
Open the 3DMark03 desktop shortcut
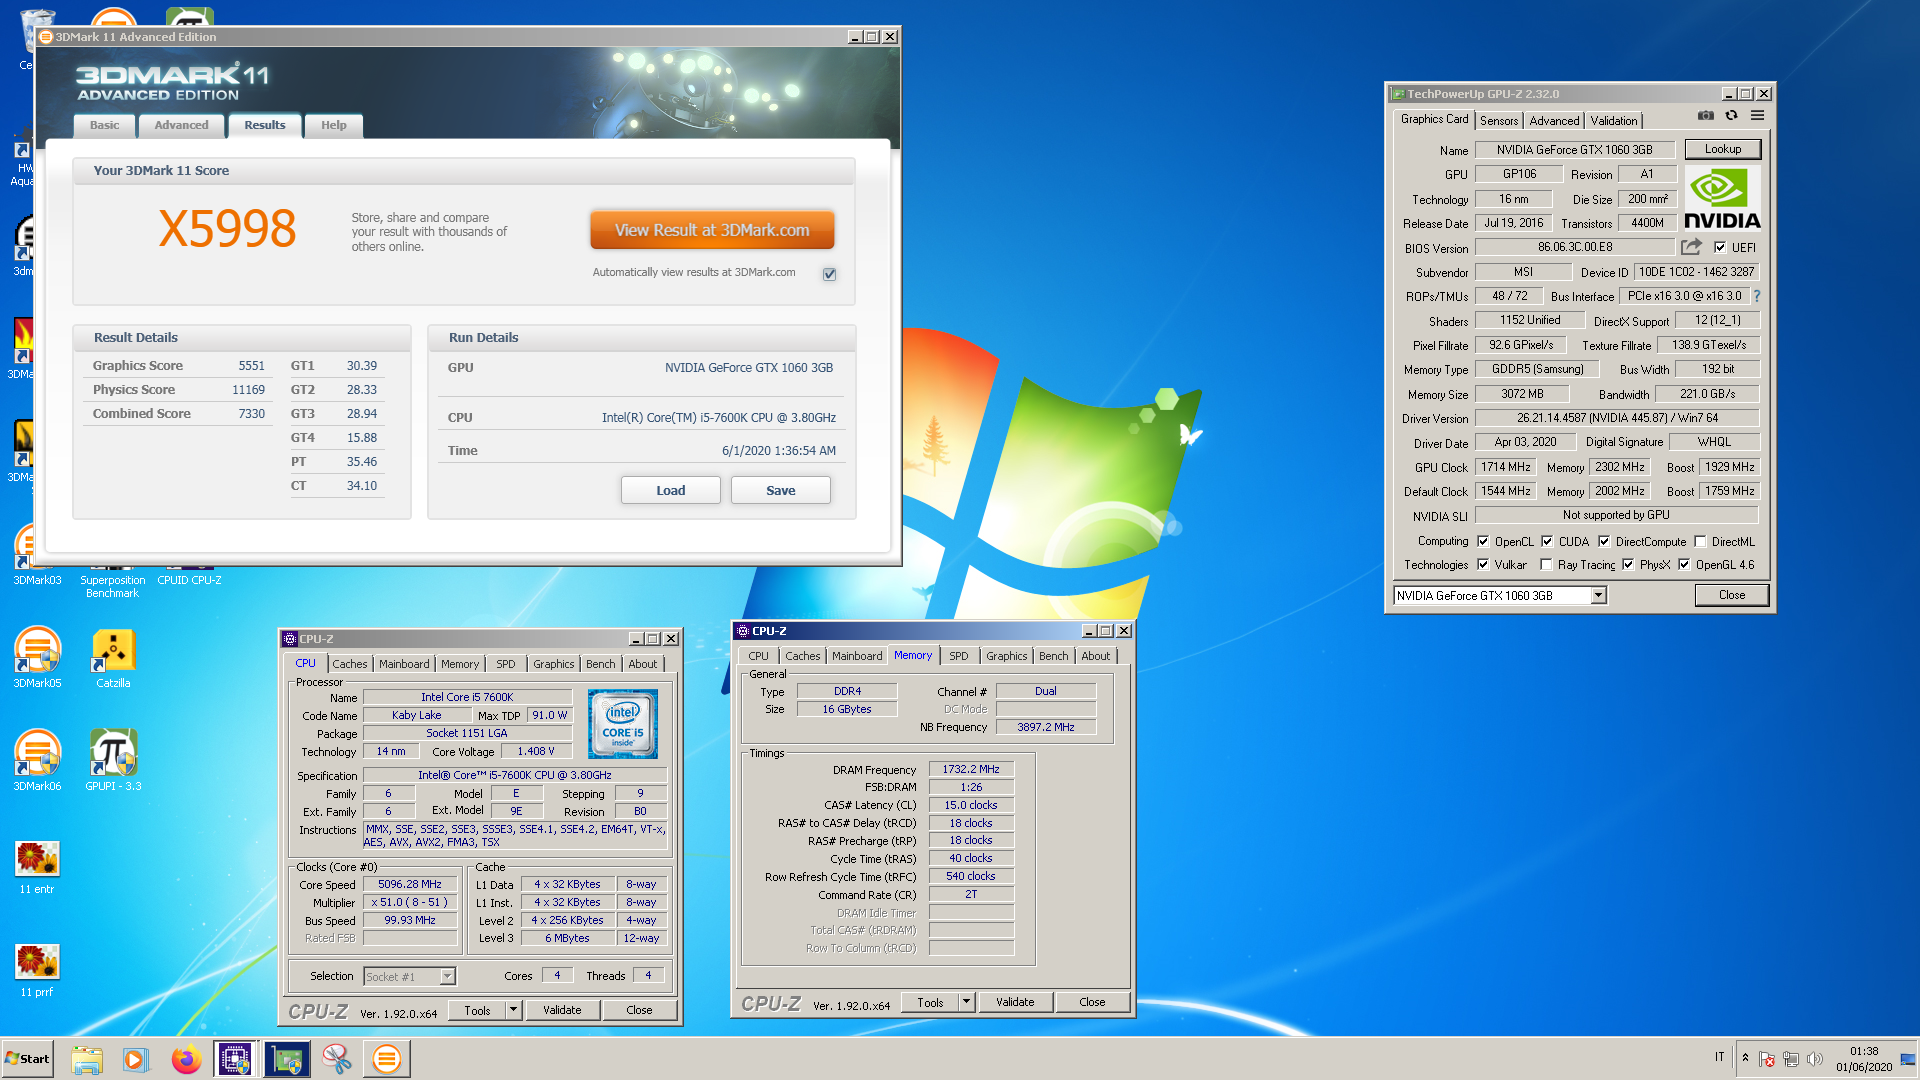point(37,556)
